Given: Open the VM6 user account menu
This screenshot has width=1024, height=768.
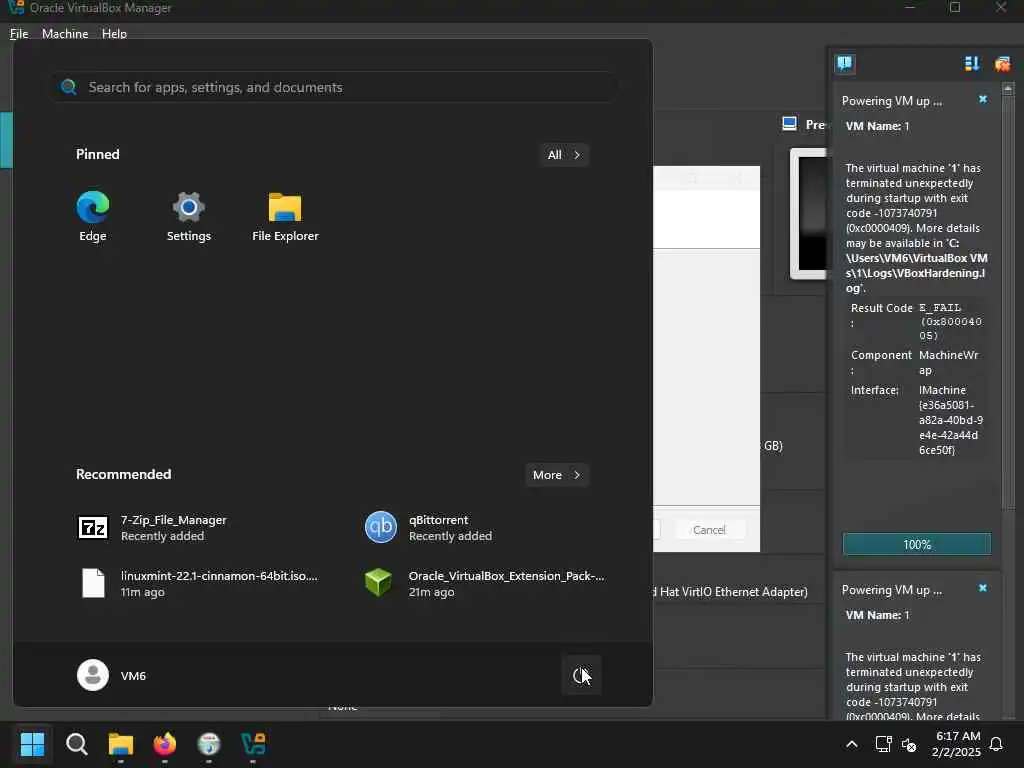Looking at the screenshot, I should click(112, 675).
